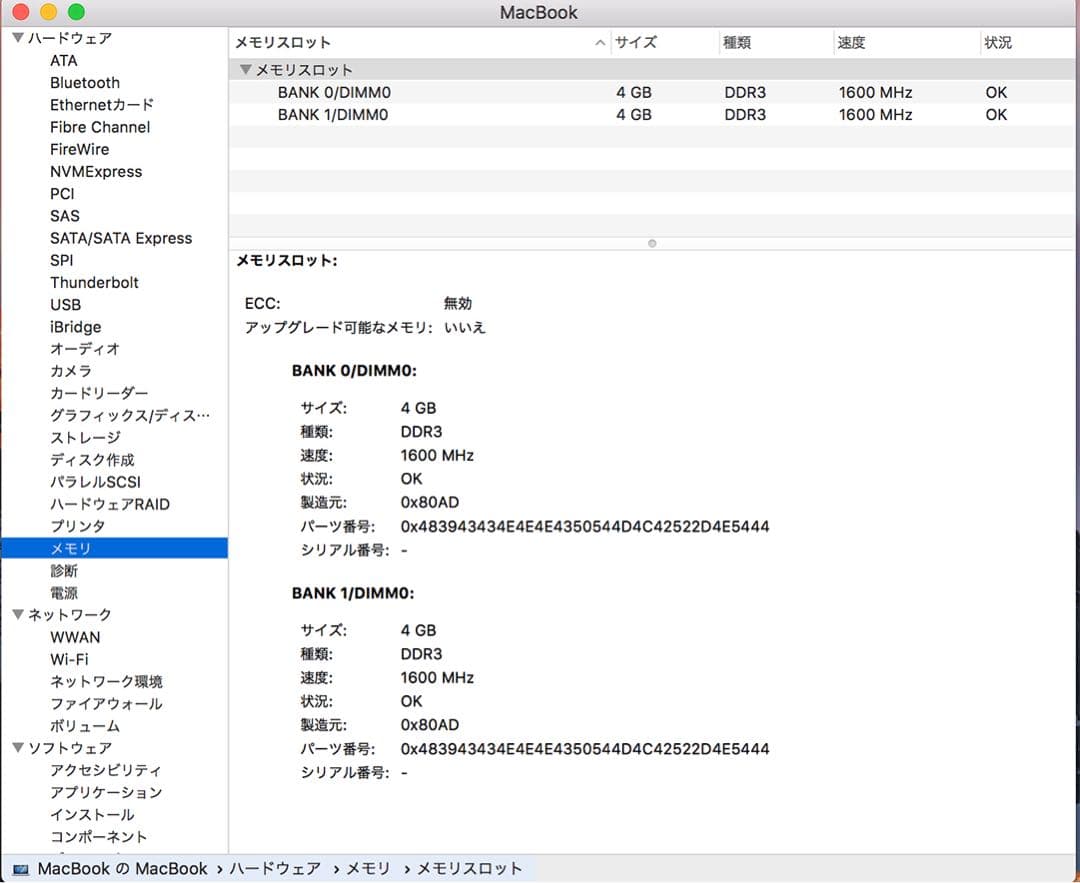The image size is (1080, 883).
Task: Click the BANK 0/DIMM0 parts number value
Action: [x=585, y=527]
